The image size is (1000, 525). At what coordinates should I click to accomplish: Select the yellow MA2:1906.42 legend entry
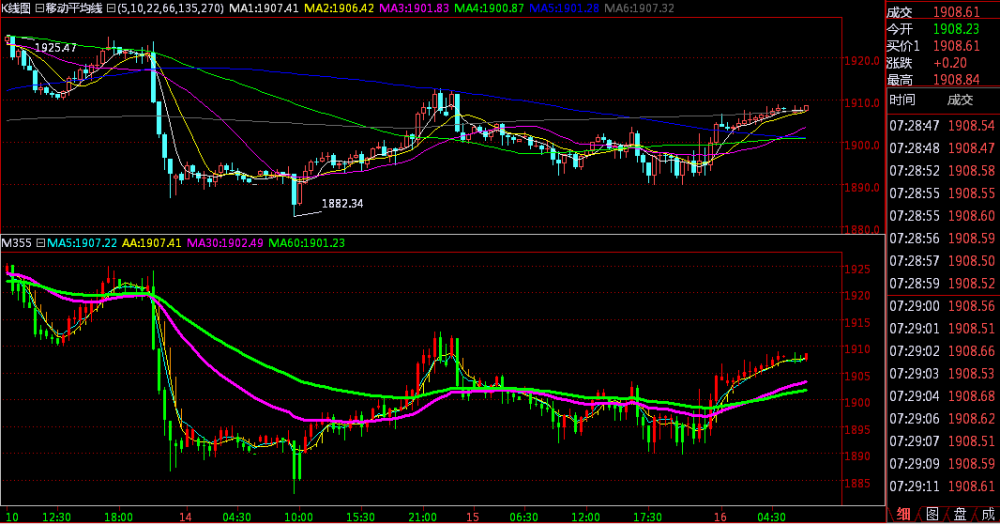(340, 8)
